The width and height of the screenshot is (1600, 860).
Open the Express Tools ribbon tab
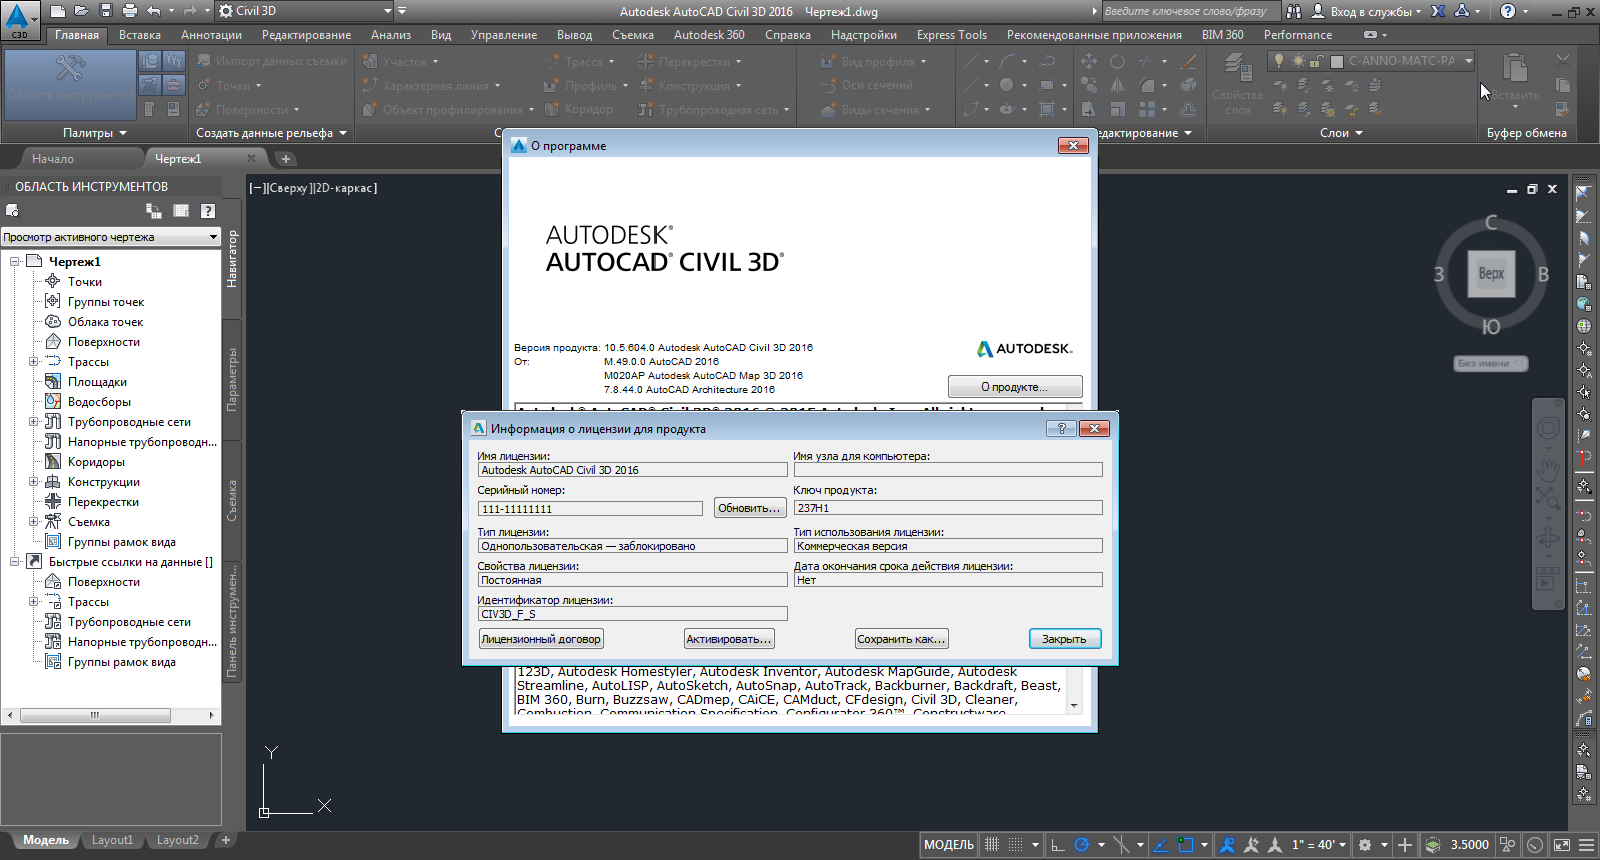tap(951, 35)
